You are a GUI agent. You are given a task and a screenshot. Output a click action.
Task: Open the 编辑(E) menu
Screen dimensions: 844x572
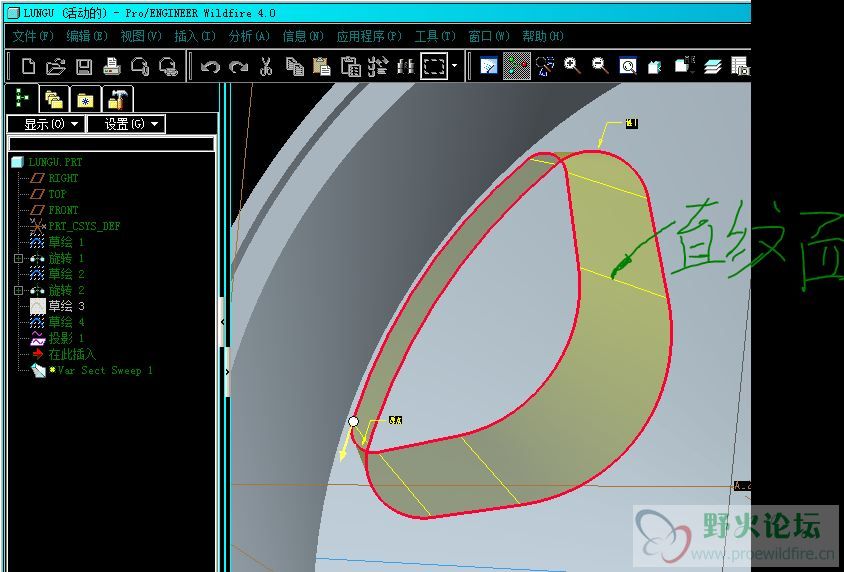click(x=87, y=36)
